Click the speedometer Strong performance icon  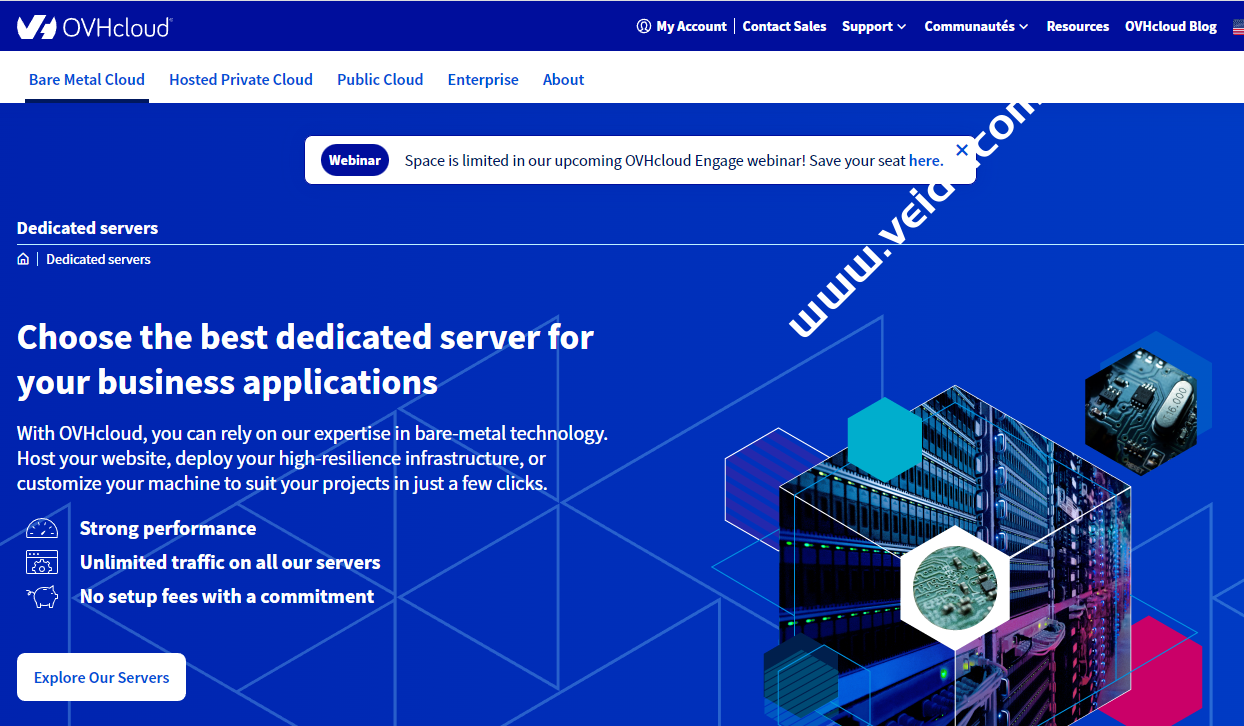tap(42, 529)
